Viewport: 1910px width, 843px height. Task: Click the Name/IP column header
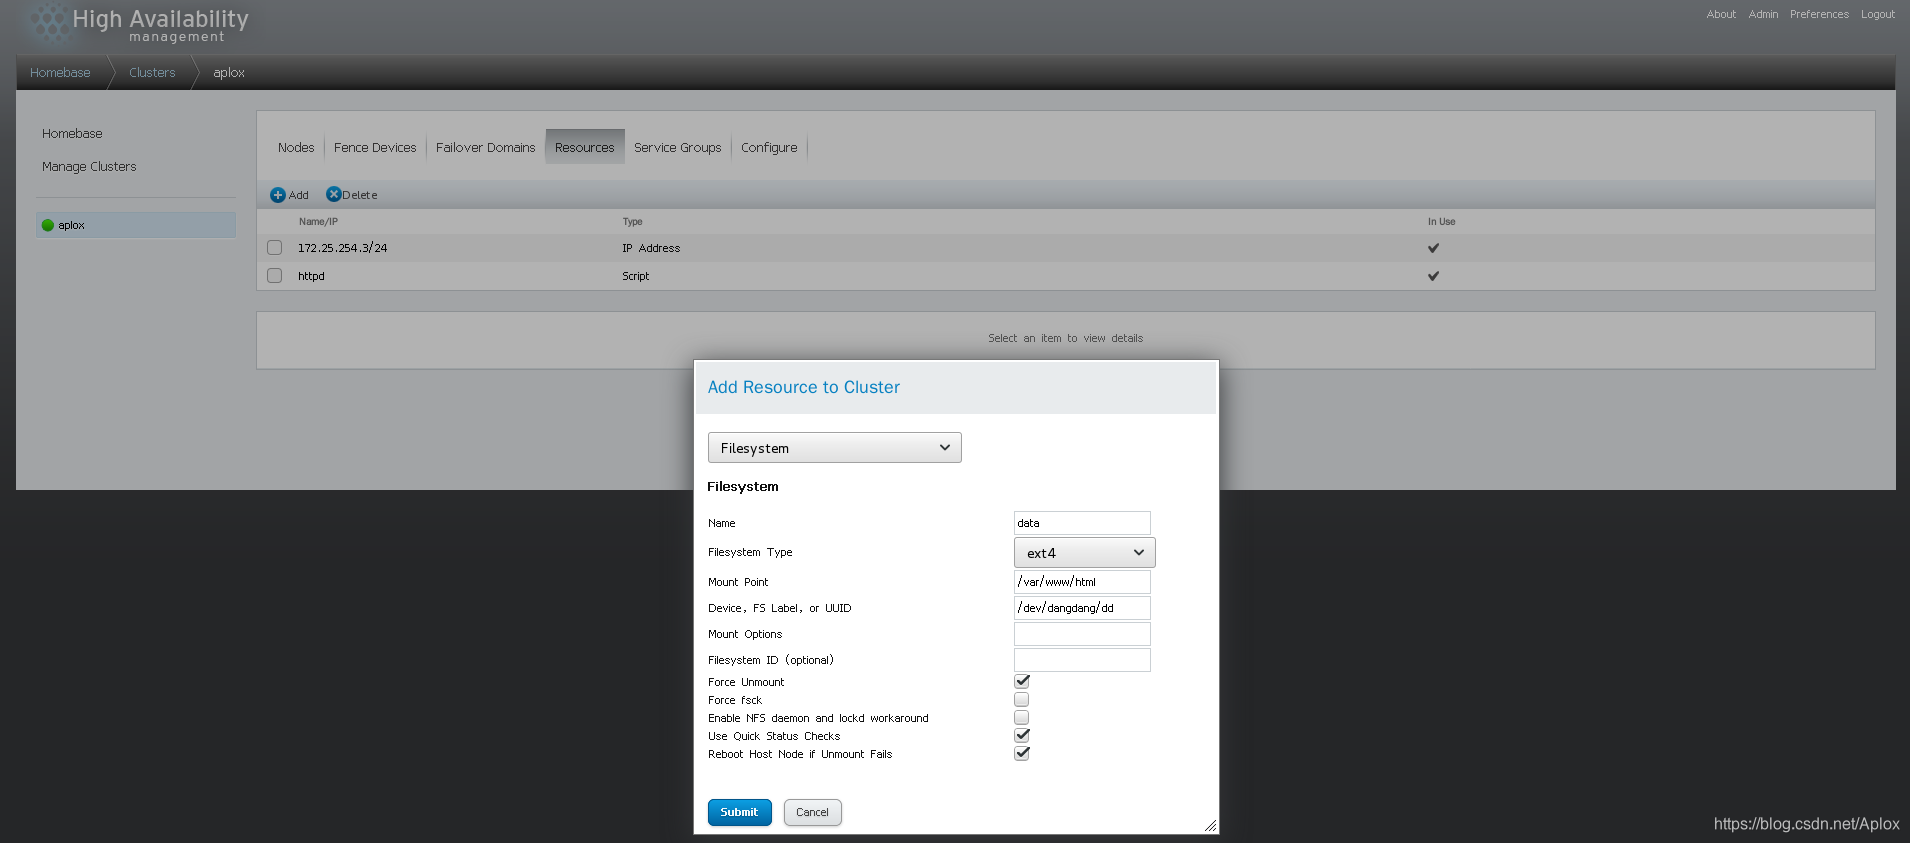click(x=318, y=222)
